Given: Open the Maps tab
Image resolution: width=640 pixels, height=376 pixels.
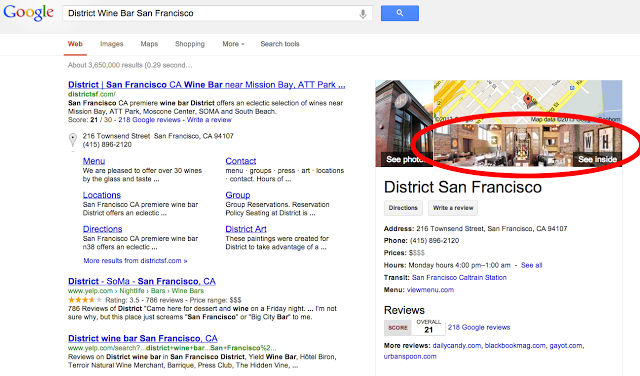Looking at the screenshot, I should pyautogui.click(x=149, y=44).
